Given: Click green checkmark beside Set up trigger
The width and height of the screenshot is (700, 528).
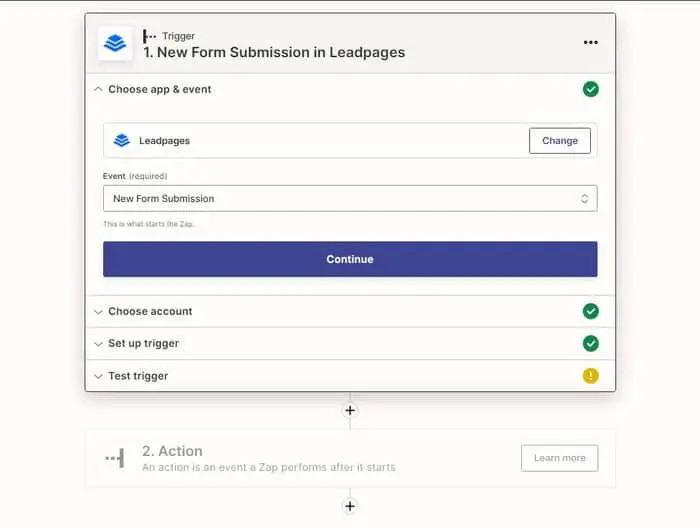Looking at the screenshot, I should point(591,343).
